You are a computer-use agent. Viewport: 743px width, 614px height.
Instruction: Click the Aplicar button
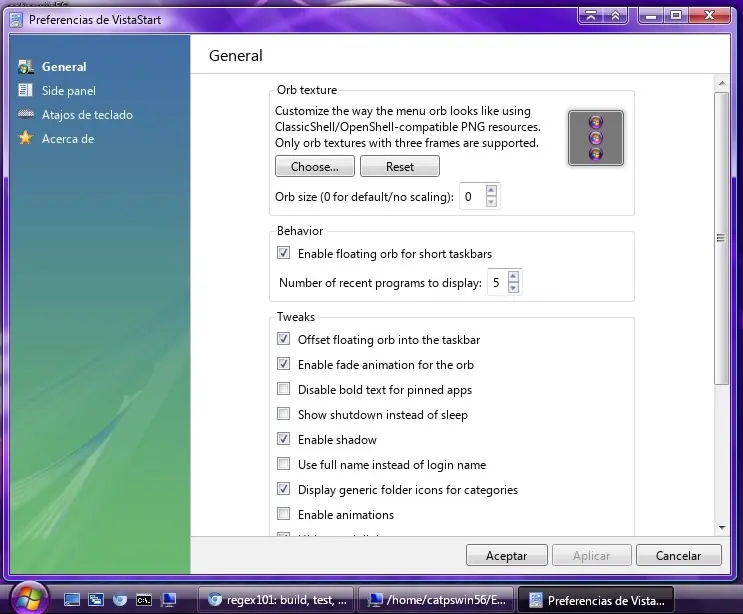591,555
